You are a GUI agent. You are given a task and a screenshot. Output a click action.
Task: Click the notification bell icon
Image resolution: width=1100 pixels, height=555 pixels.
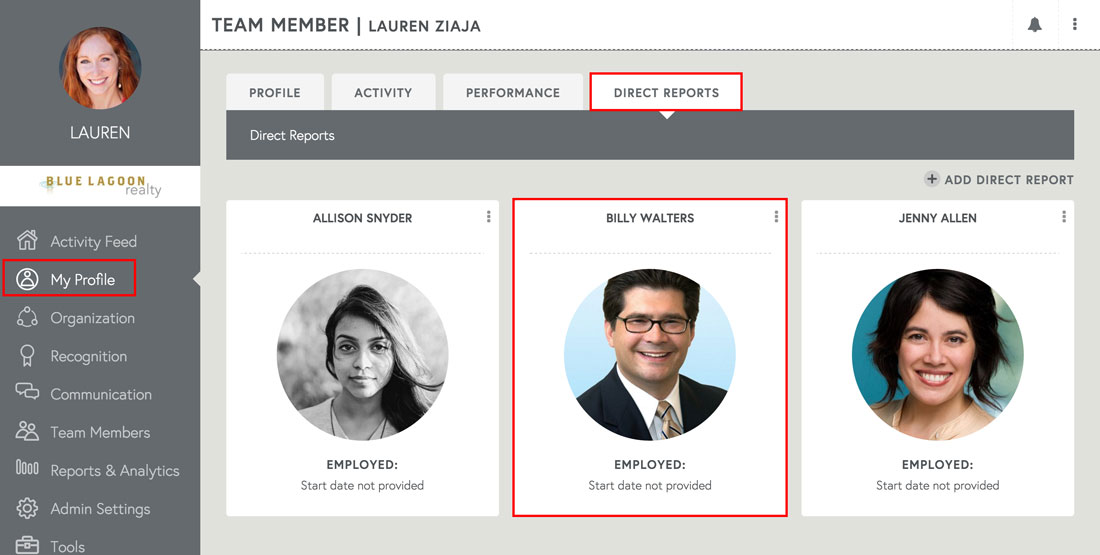(1035, 25)
